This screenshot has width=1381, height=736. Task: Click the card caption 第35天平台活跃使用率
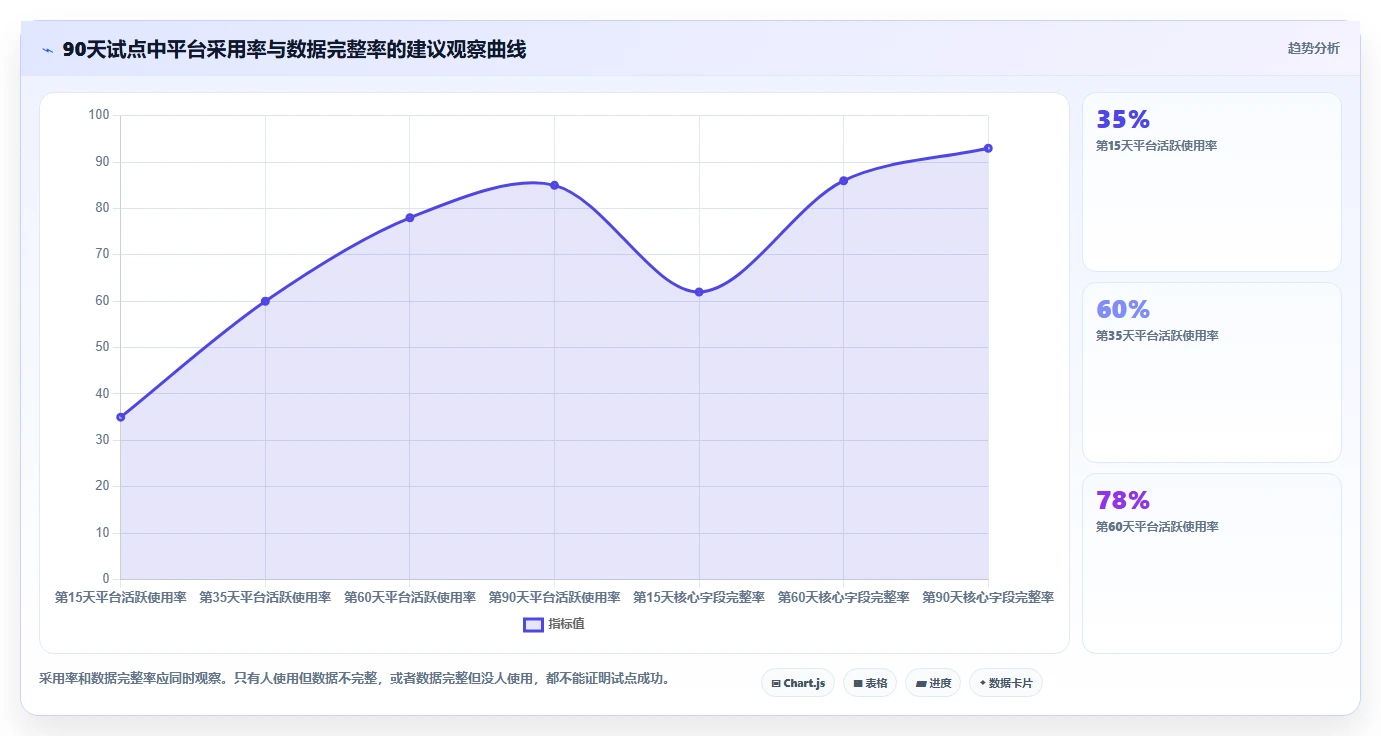click(x=1157, y=336)
